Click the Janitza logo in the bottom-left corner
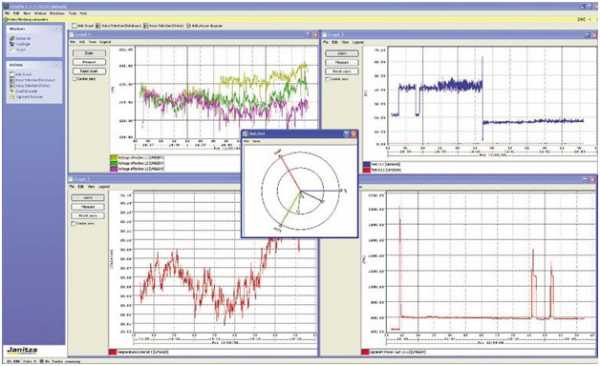 pos(22,350)
